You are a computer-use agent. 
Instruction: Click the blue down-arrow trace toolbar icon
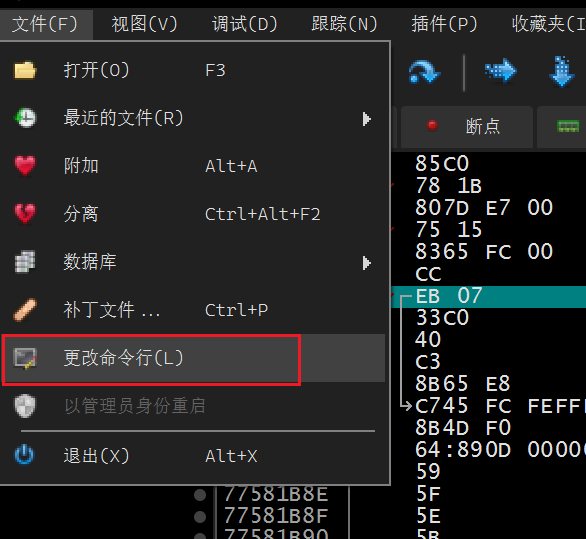point(561,71)
